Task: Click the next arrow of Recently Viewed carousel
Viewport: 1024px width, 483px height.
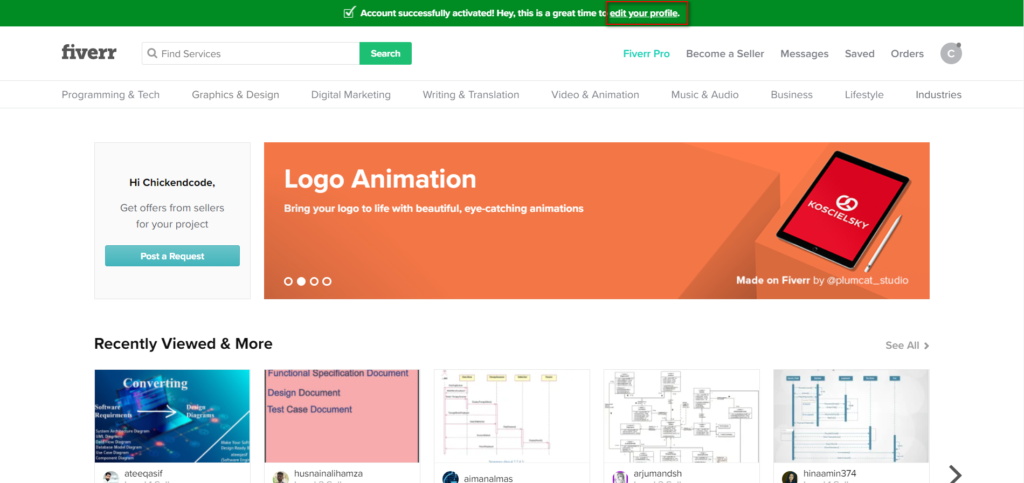Action: click(955, 473)
